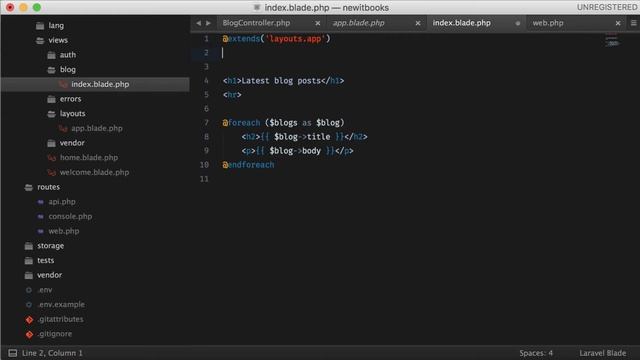Click $blog->title expression
640x360 pixels.
point(302,137)
